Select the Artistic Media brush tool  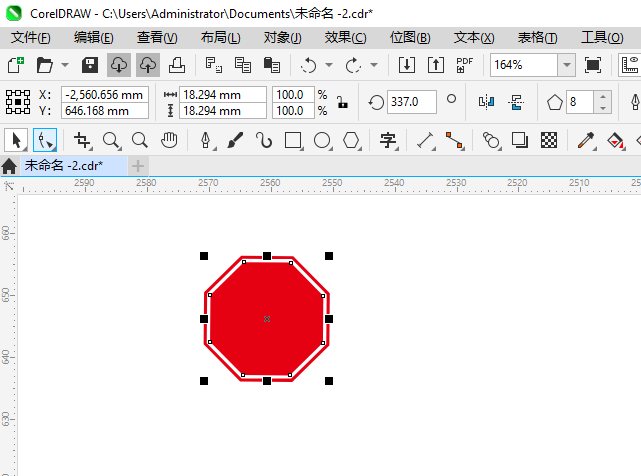click(x=235, y=140)
